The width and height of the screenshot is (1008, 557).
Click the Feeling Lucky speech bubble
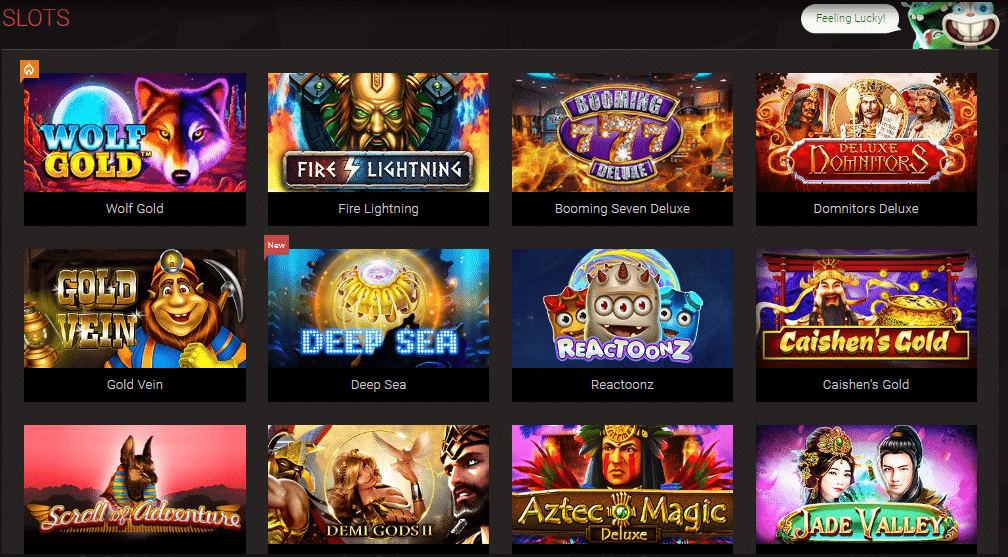(850, 19)
